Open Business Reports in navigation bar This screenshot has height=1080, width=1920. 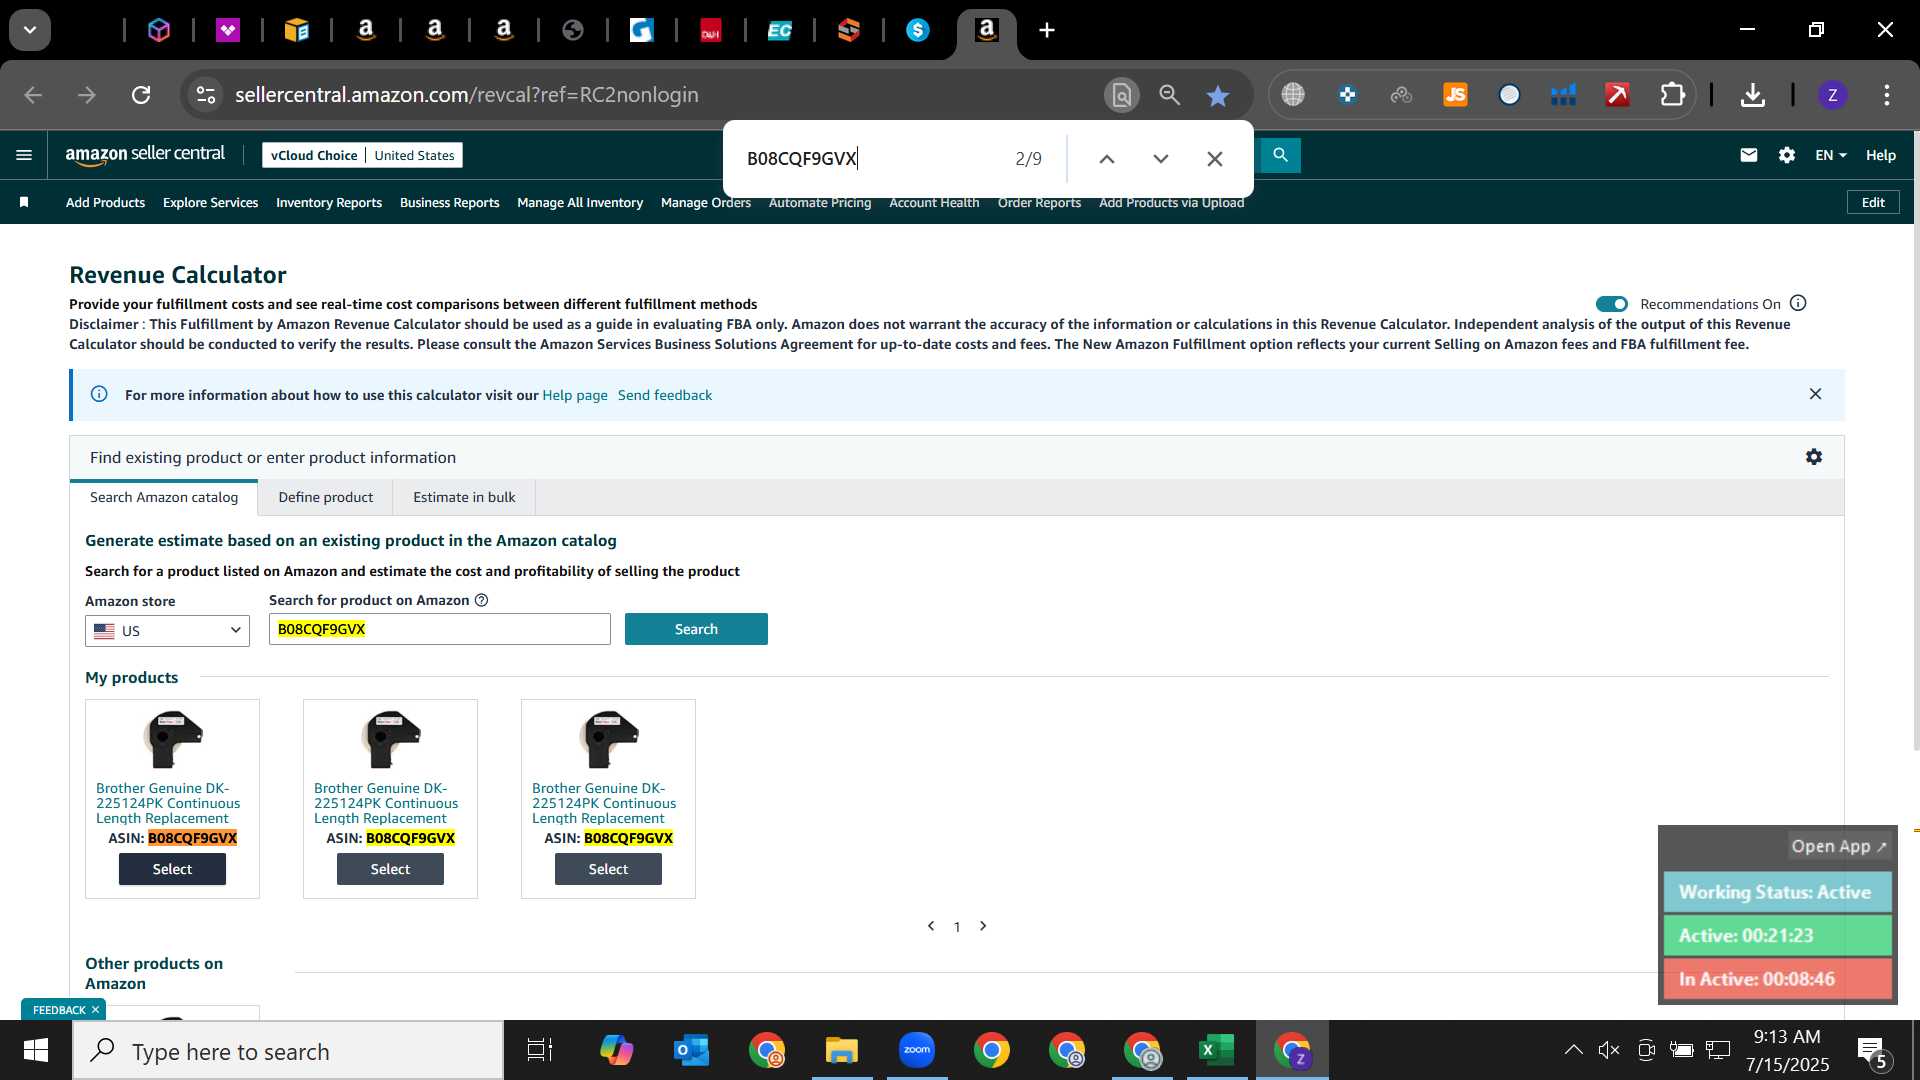click(449, 202)
